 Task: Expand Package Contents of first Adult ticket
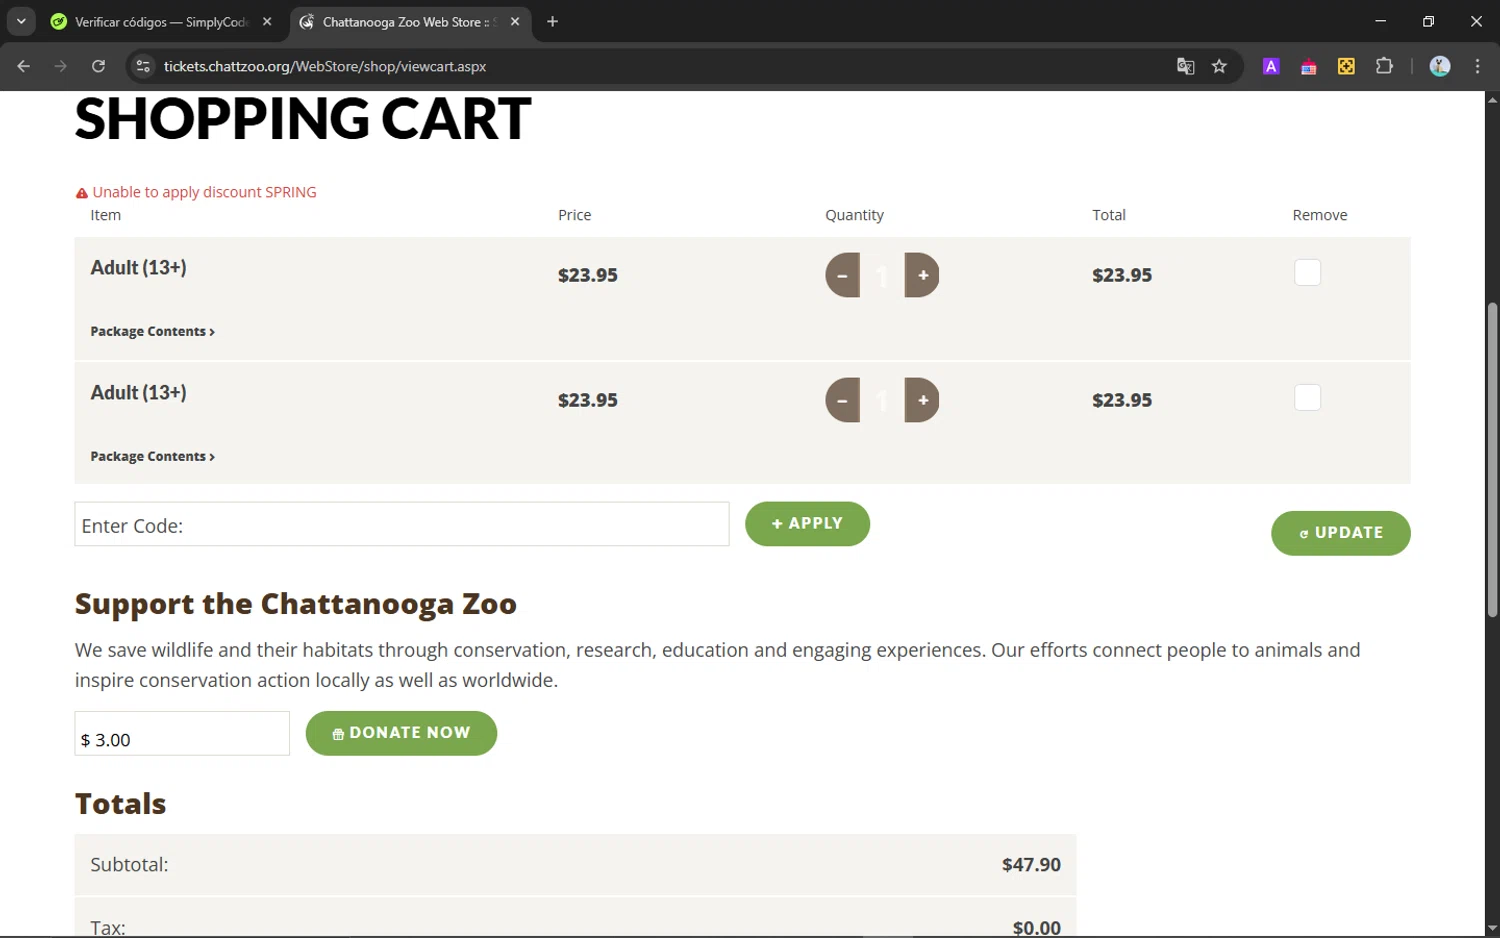click(x=152, y=331)
